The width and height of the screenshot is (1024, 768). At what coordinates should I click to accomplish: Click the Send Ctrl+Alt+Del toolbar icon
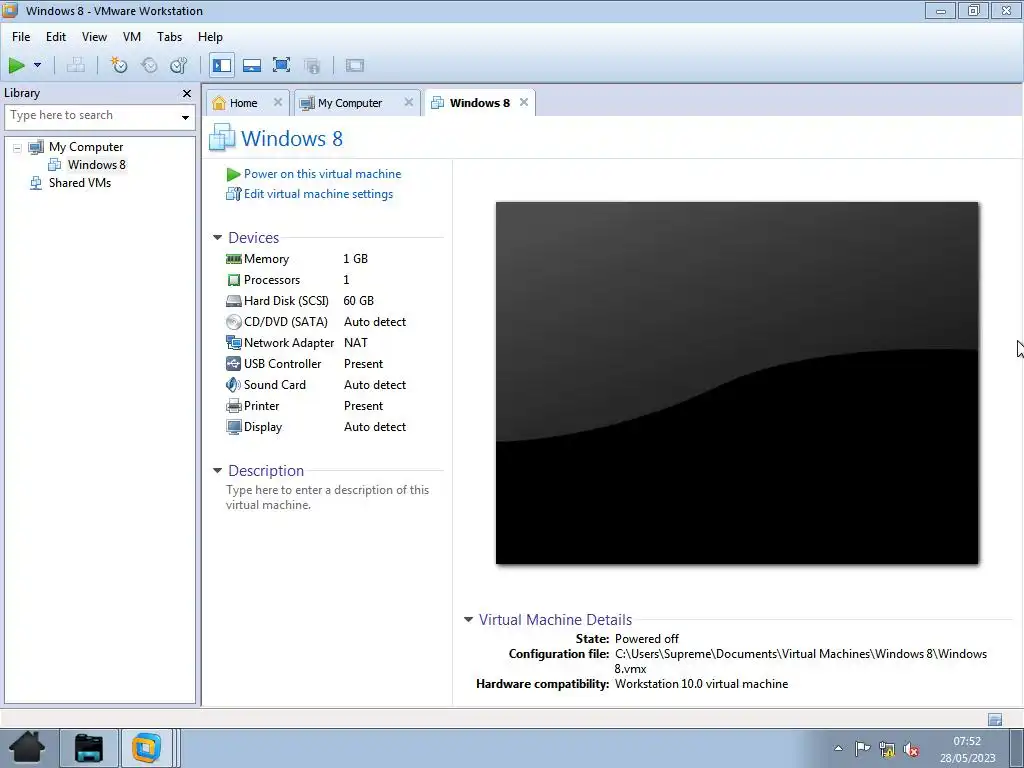tap(76, 65)
